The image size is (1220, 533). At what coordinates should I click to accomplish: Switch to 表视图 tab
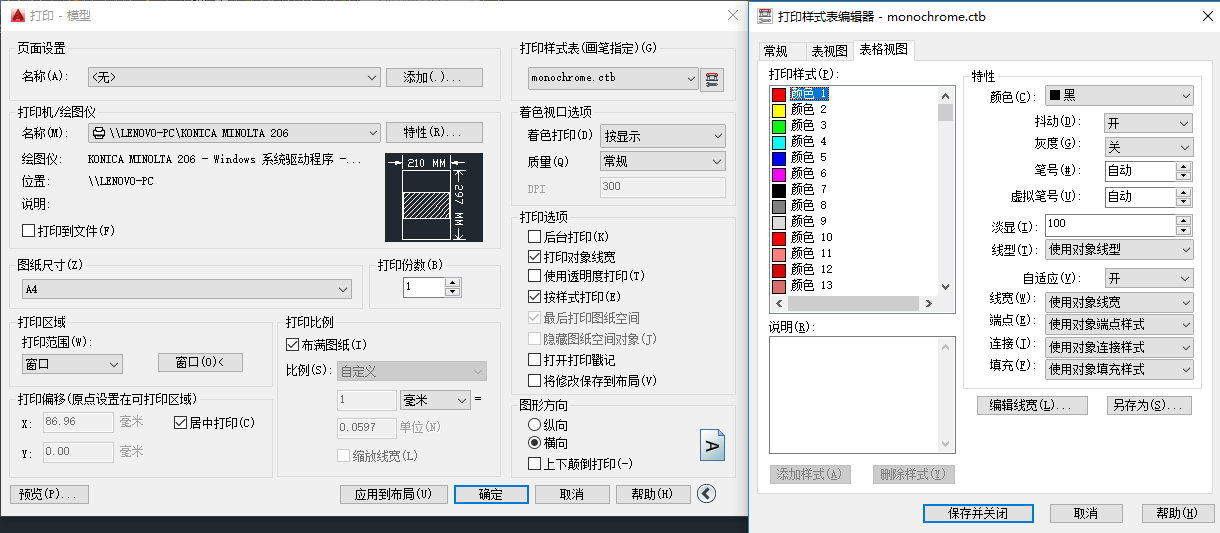tap(830, 51)
